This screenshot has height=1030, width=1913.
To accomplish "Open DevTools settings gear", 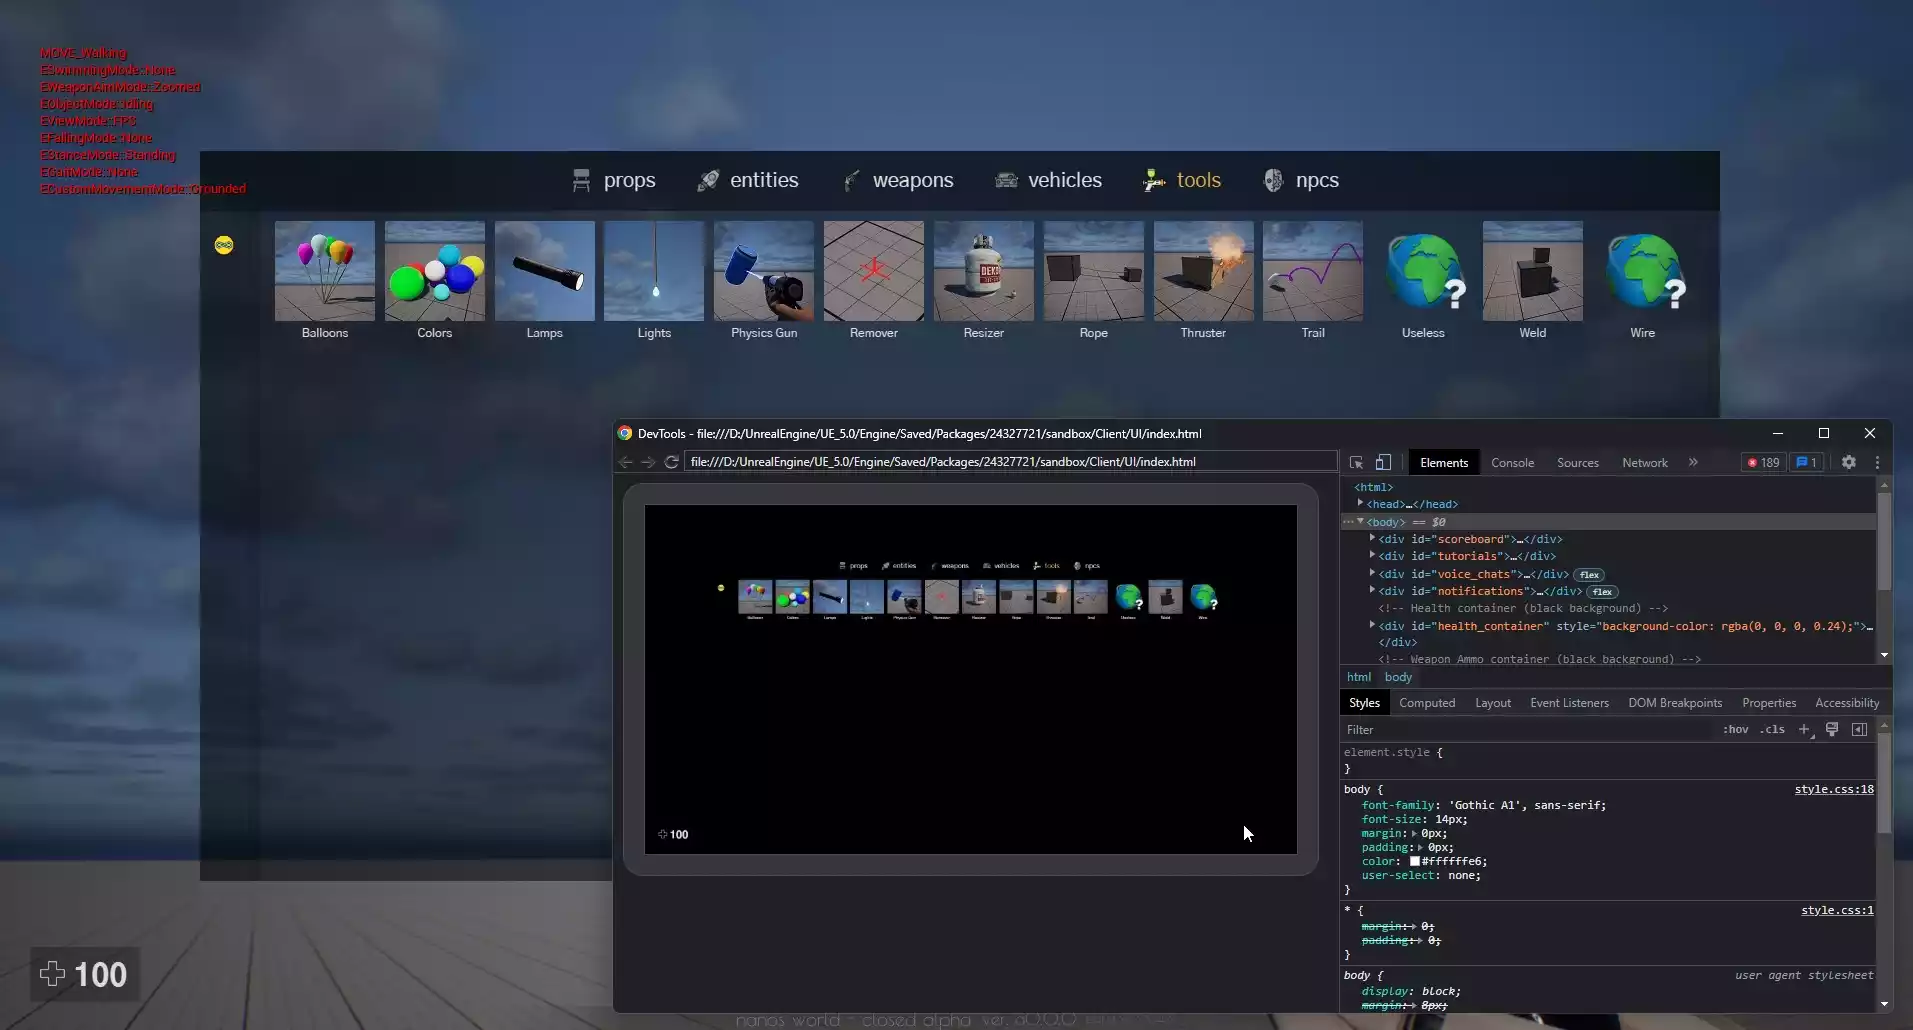I will pos(1849,462).
